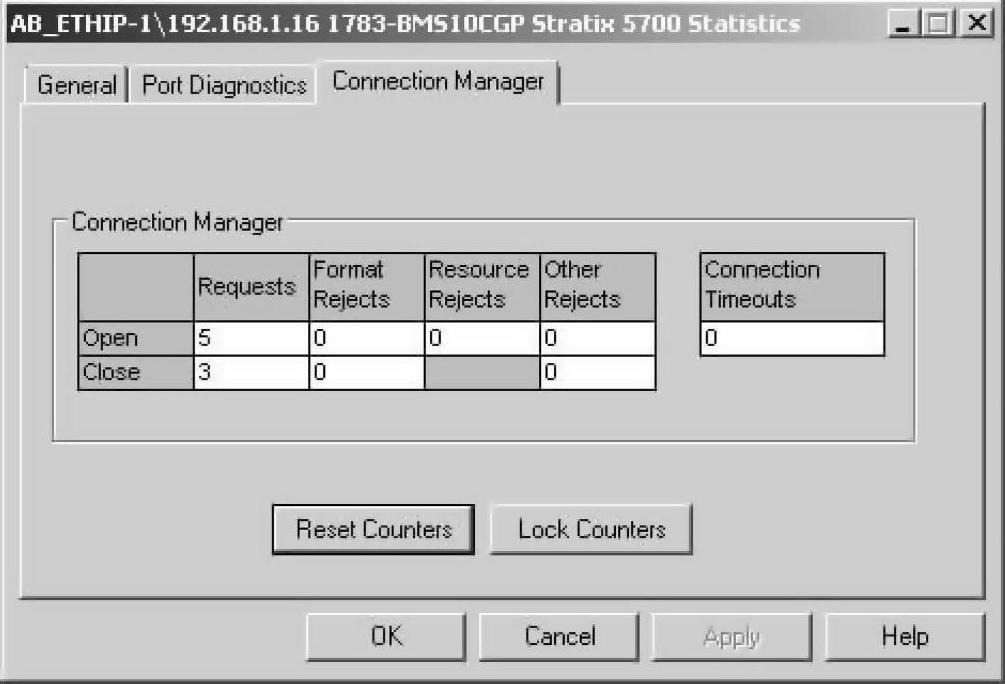Switch to the General tab
This screenshot has width=1005, height=684.
76,85
